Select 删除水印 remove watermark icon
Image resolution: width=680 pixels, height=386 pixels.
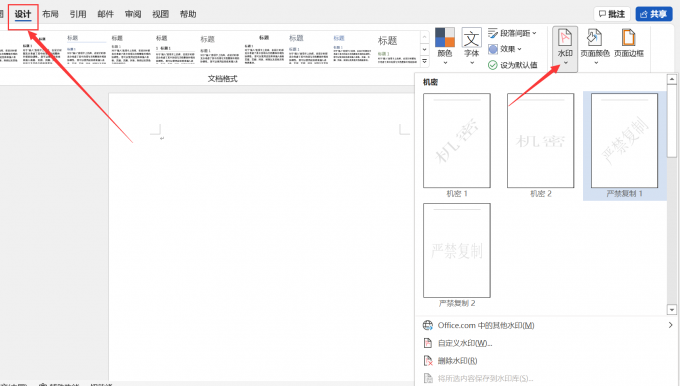point(428,361)
